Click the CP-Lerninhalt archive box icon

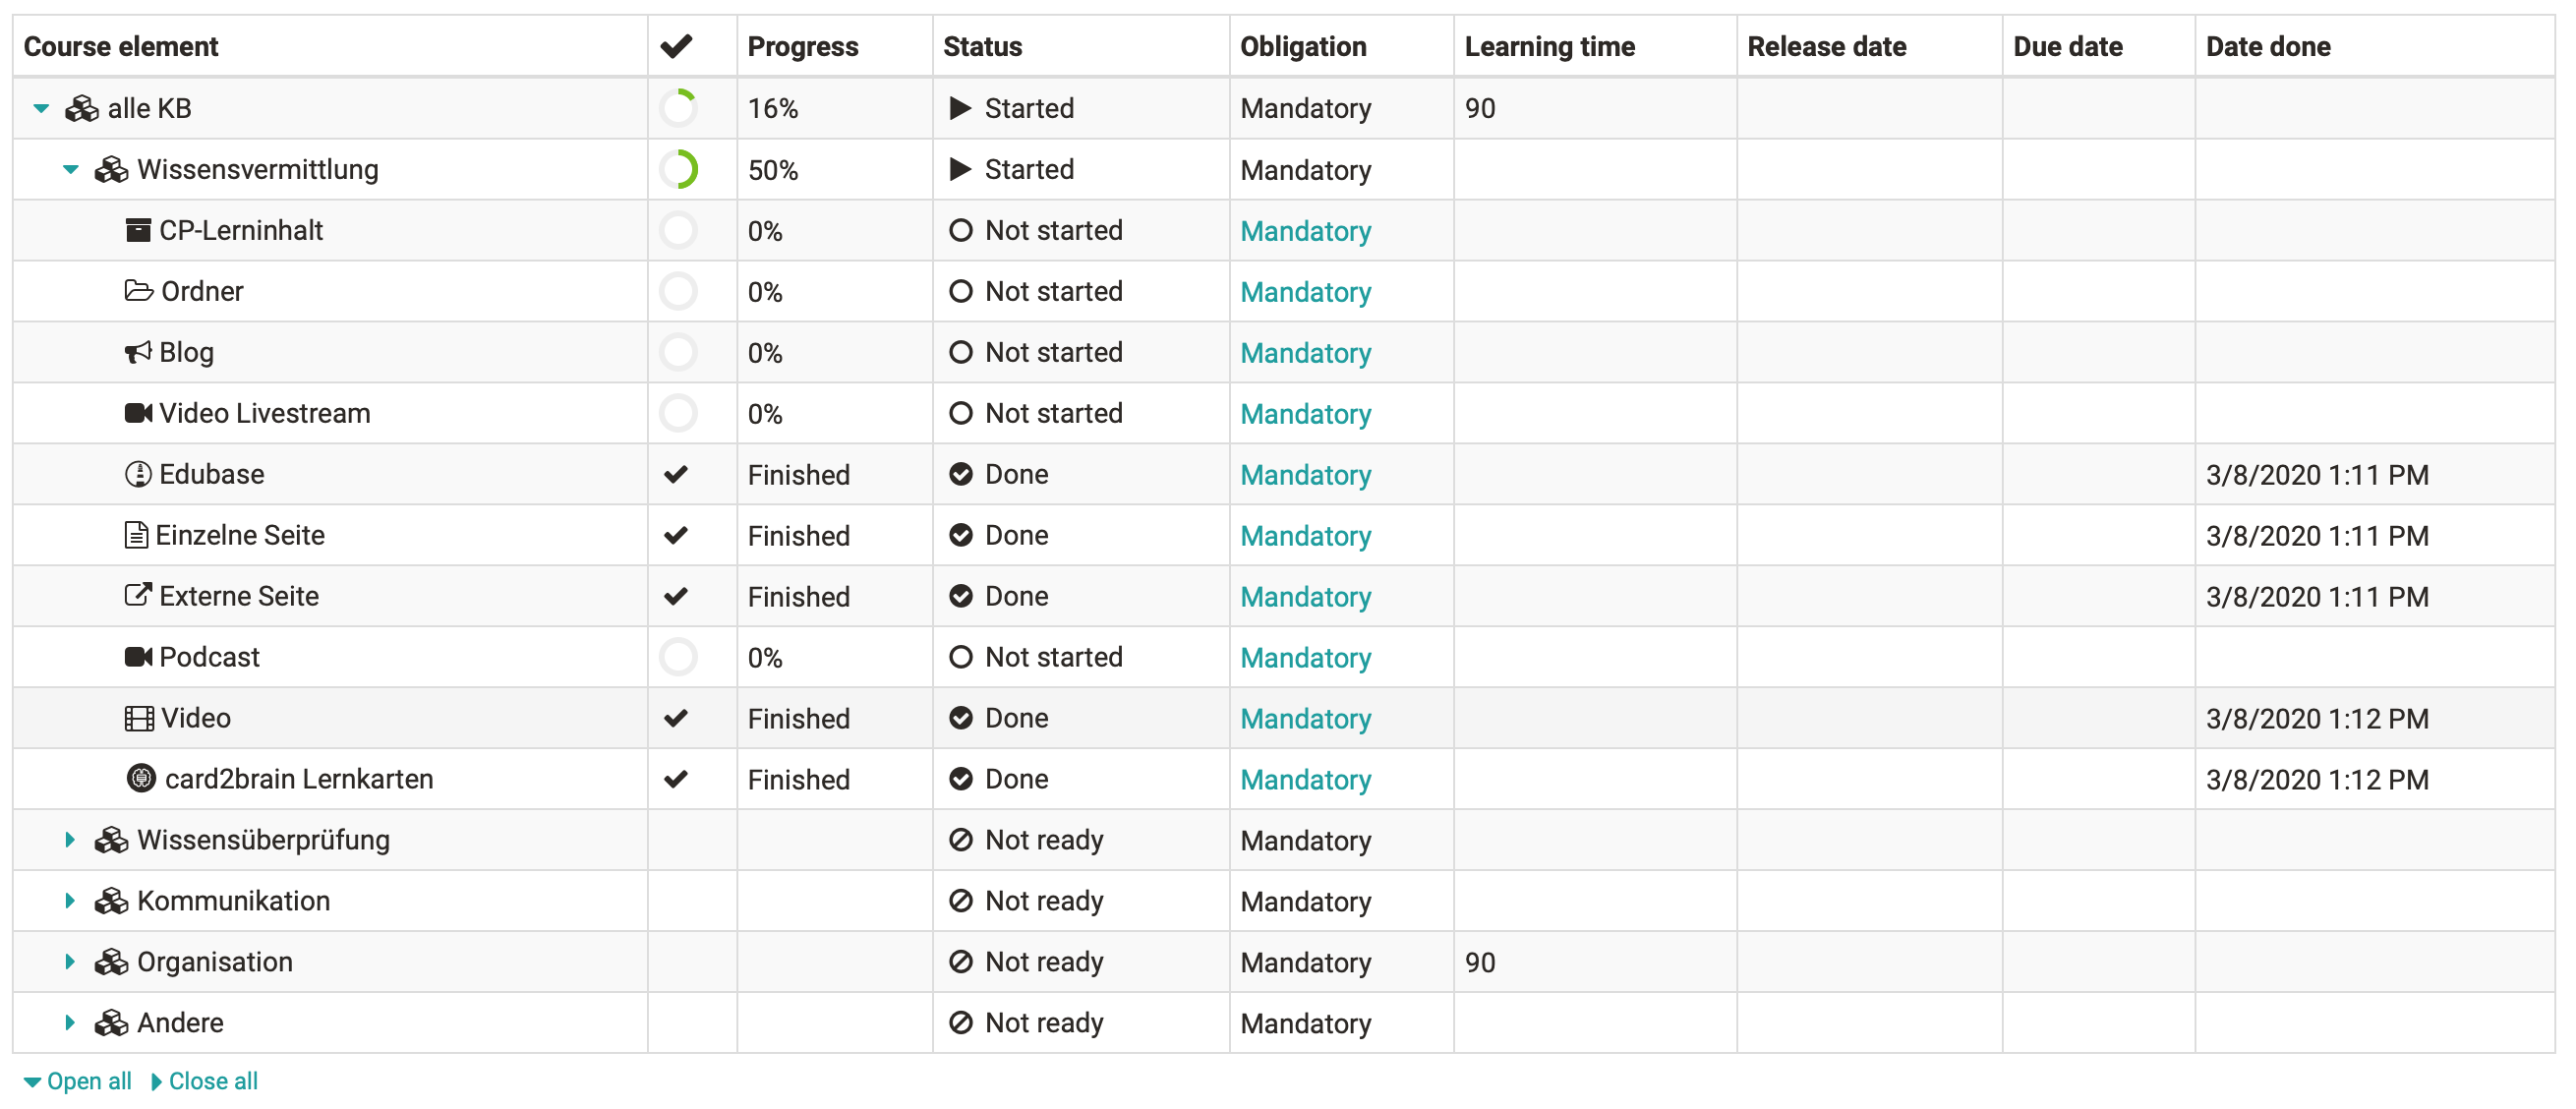coord(138,231)
